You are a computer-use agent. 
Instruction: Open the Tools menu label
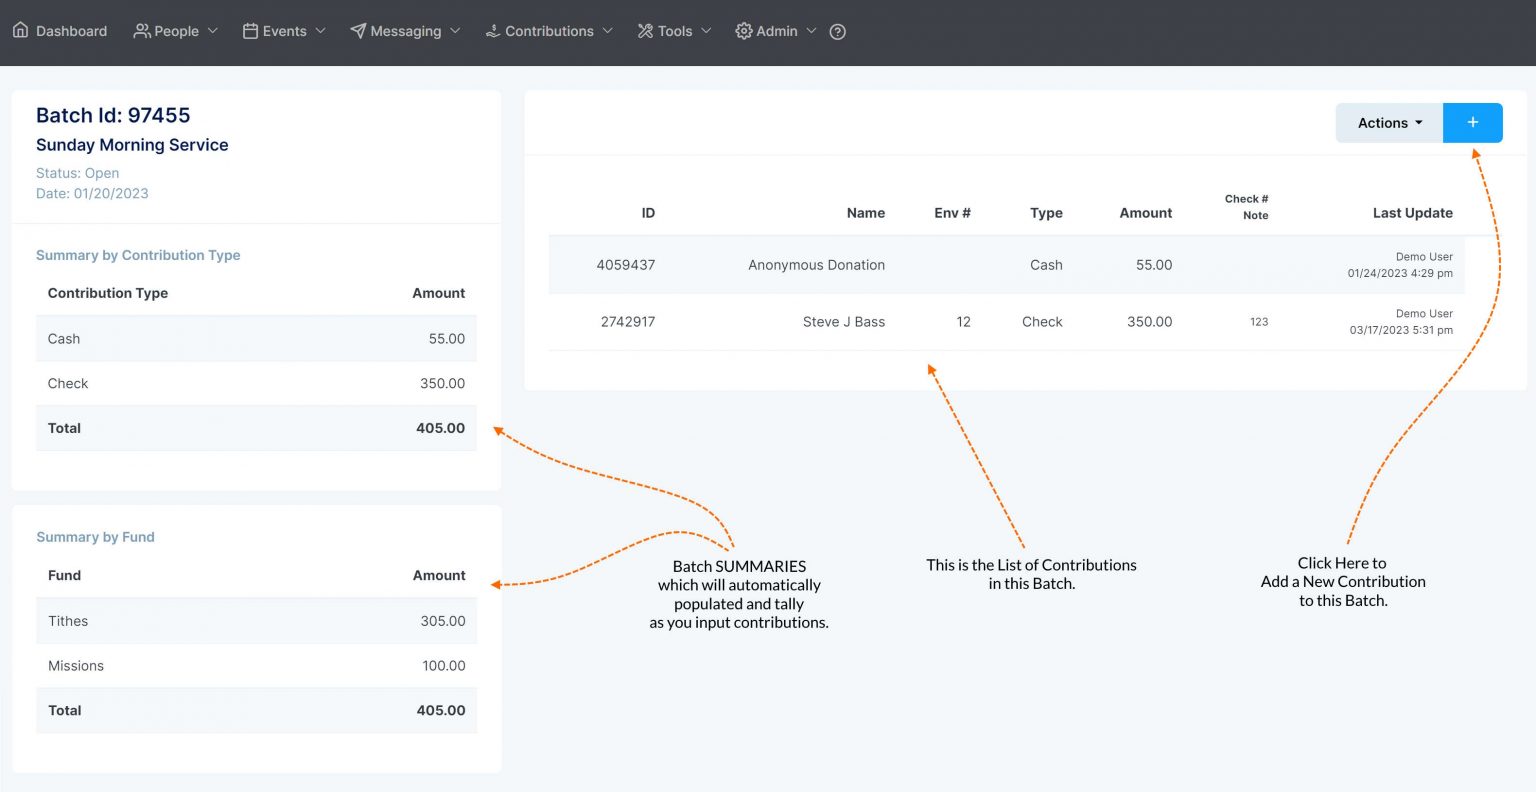pos(675,31)
